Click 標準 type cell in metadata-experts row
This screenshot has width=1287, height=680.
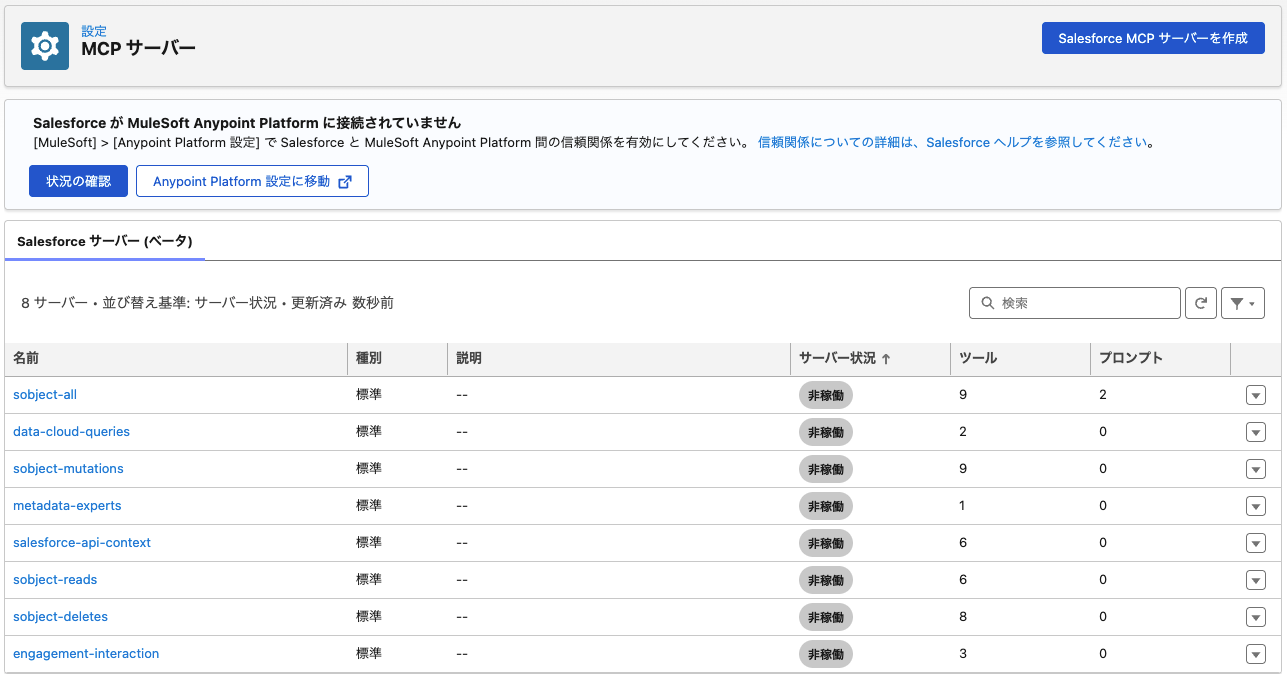point(369,506)
